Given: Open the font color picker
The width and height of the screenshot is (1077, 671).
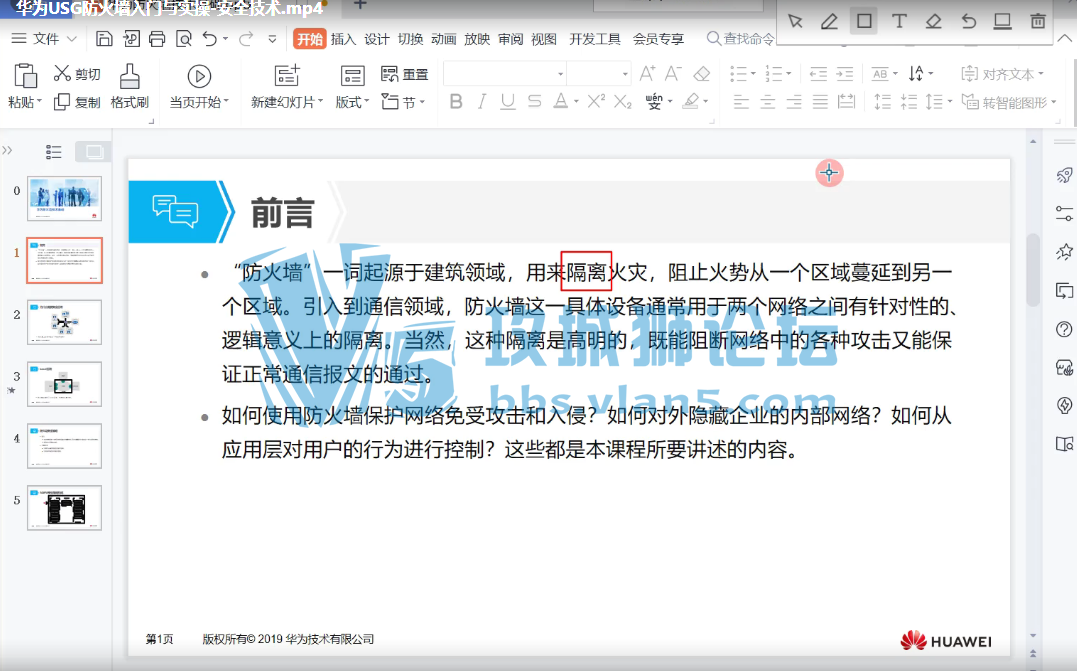Looking at the screenshot, I should 566,102.
